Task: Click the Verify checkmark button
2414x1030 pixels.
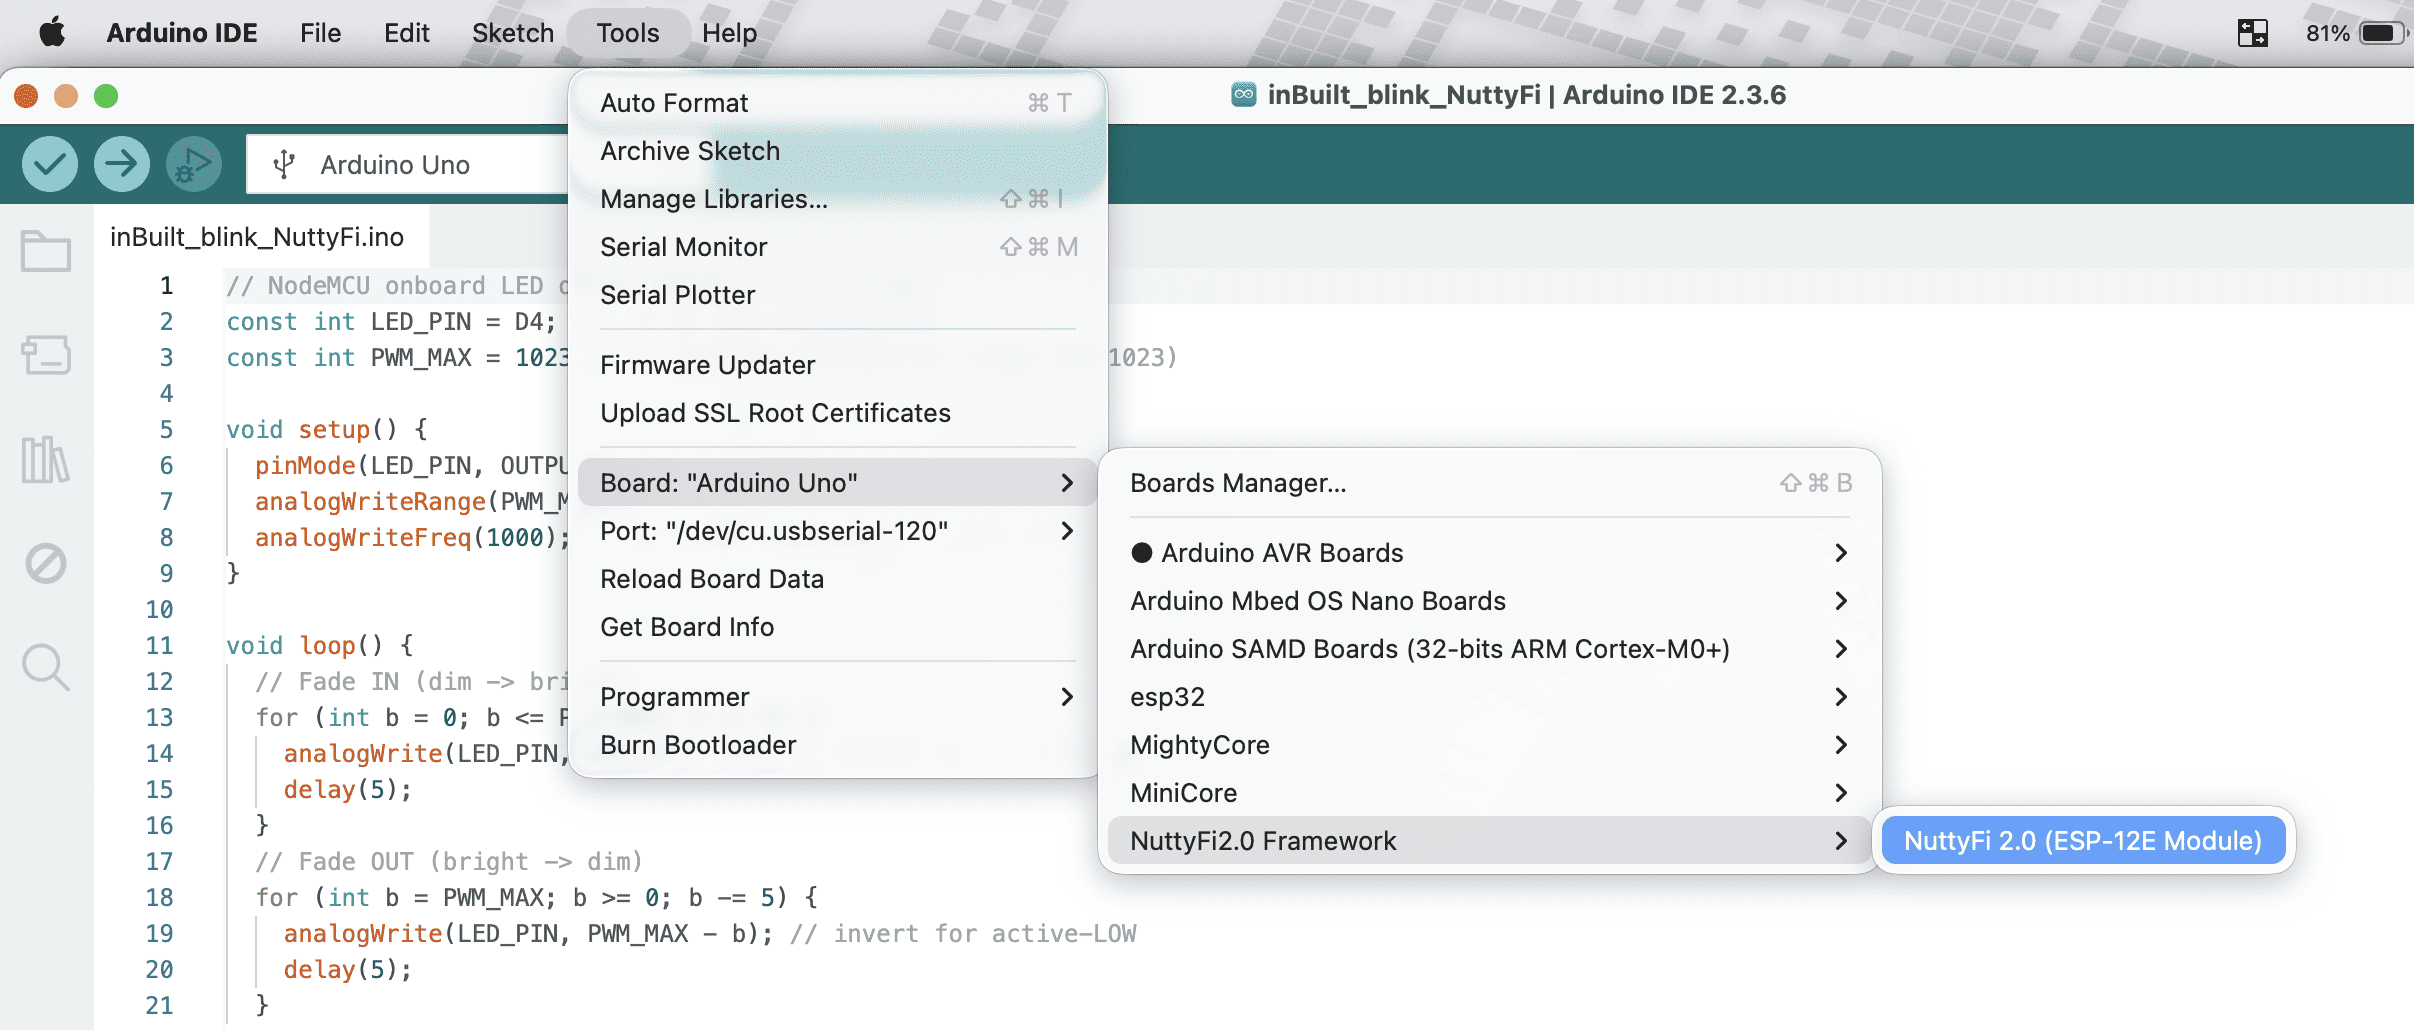Action: [50, 164]
